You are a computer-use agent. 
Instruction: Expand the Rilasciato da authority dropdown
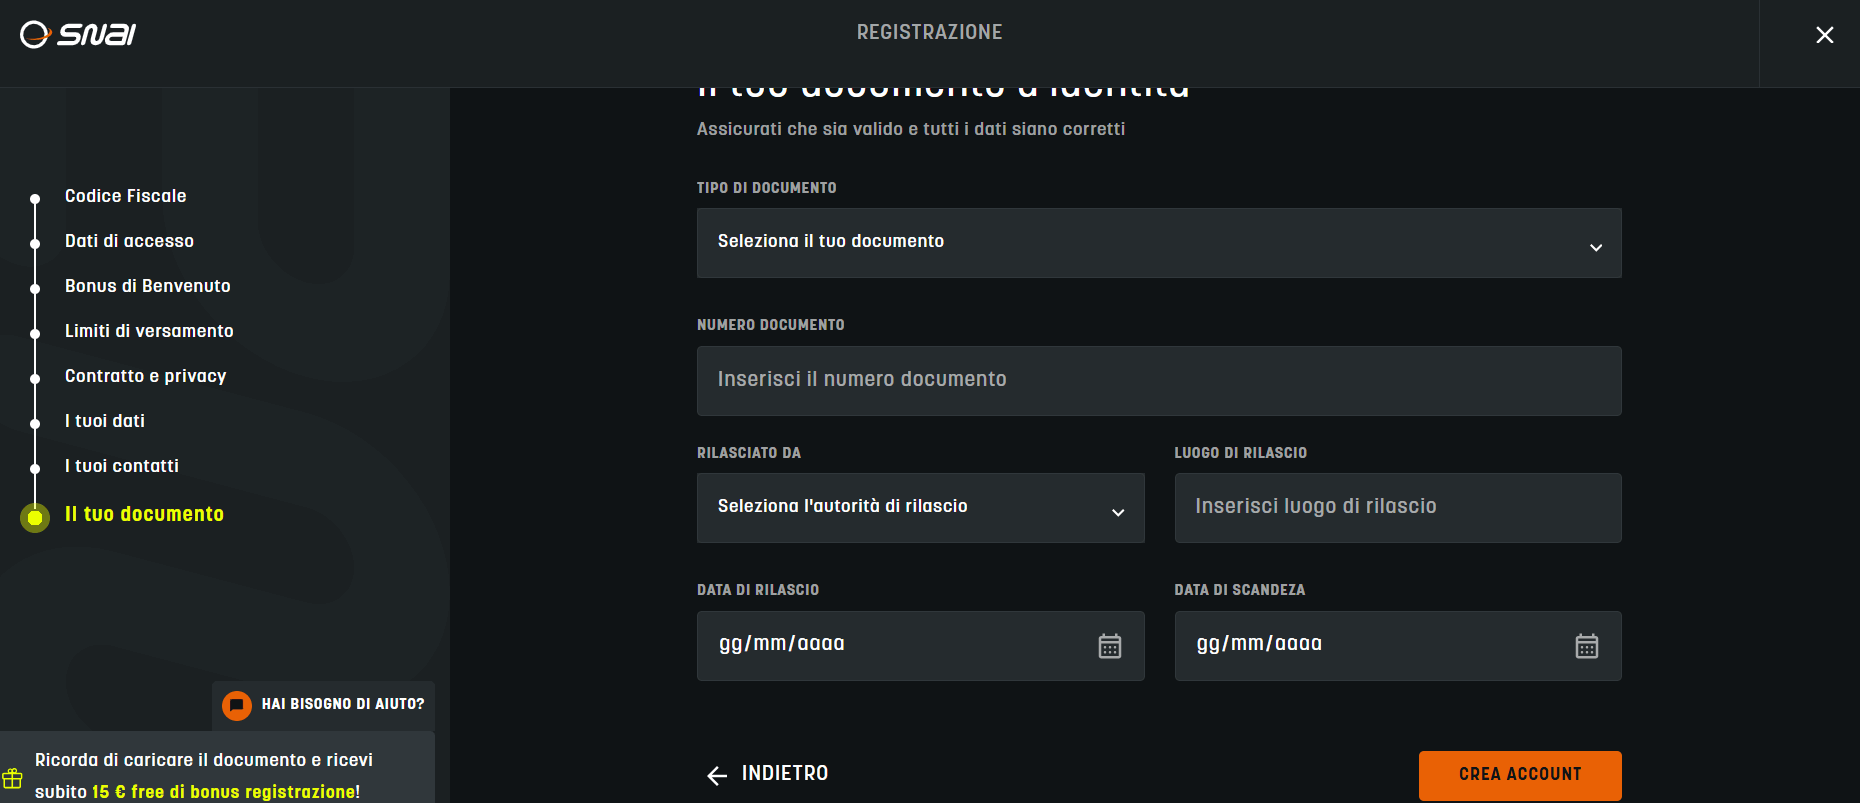click(x=920, y=508)
